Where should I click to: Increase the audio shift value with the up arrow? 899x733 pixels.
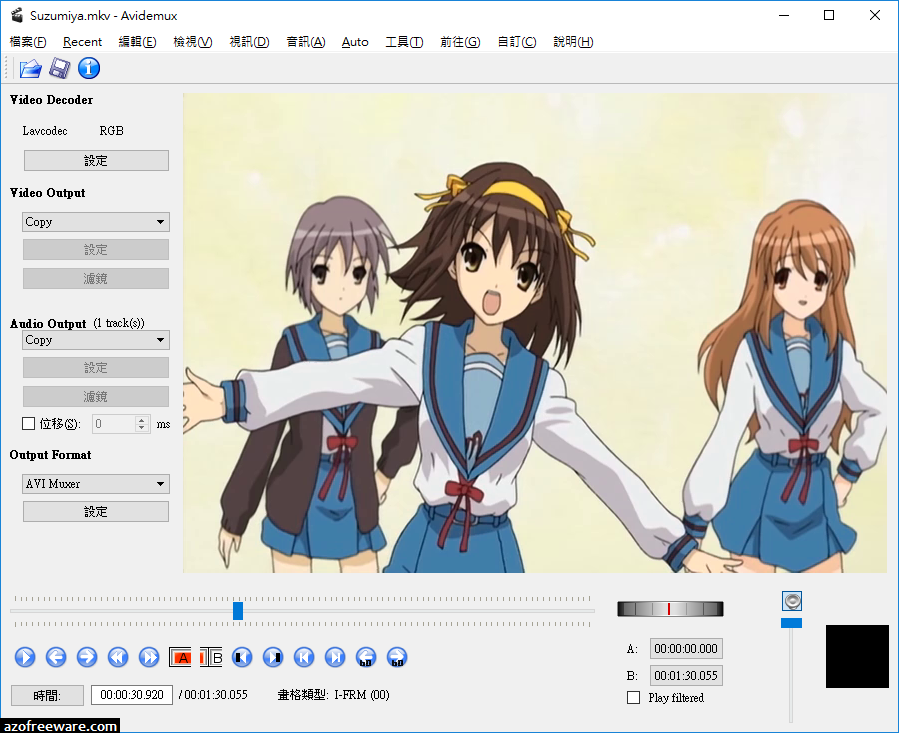[142, 420]
